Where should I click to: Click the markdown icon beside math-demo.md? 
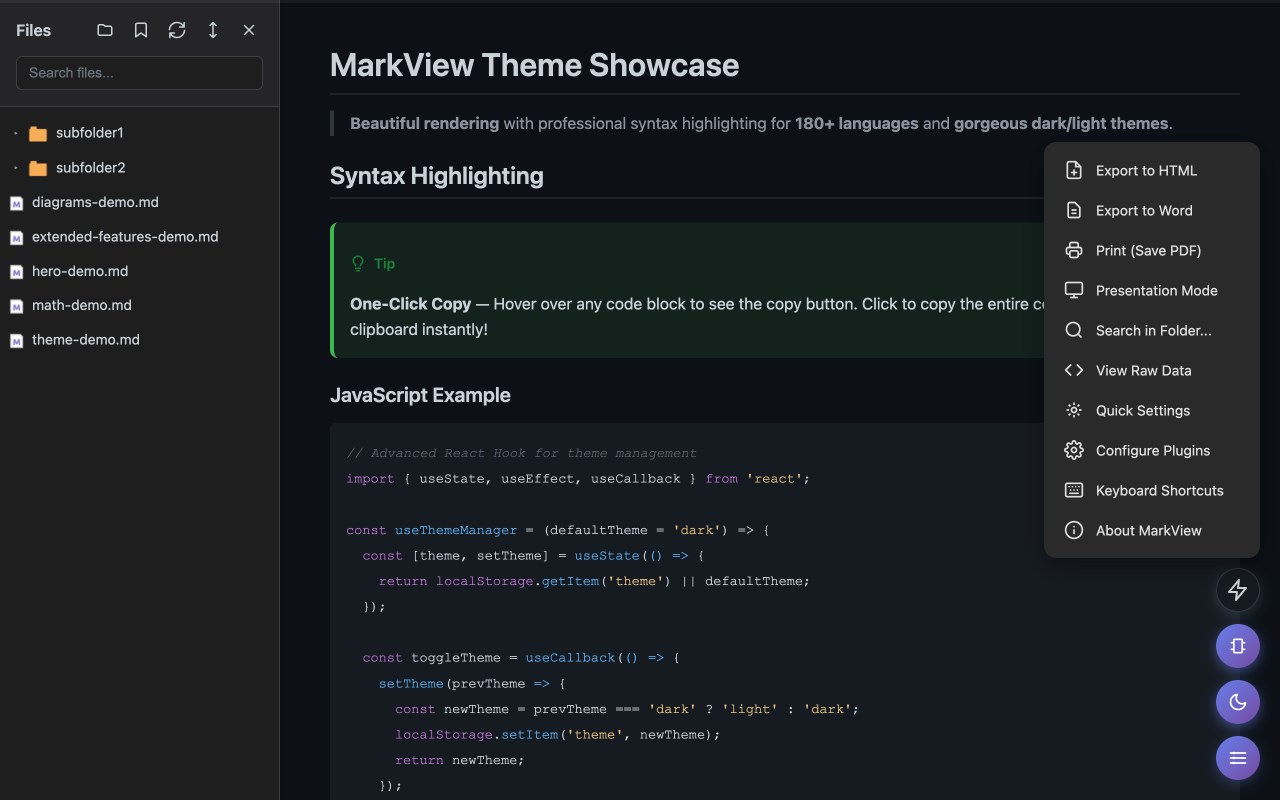pos(16,306)
